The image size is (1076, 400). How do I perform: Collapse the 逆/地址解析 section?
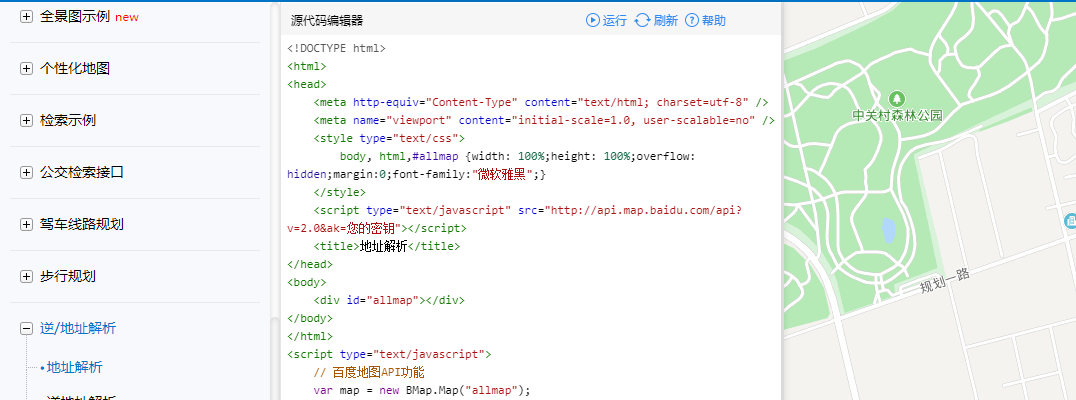click(x=27, y=329)
